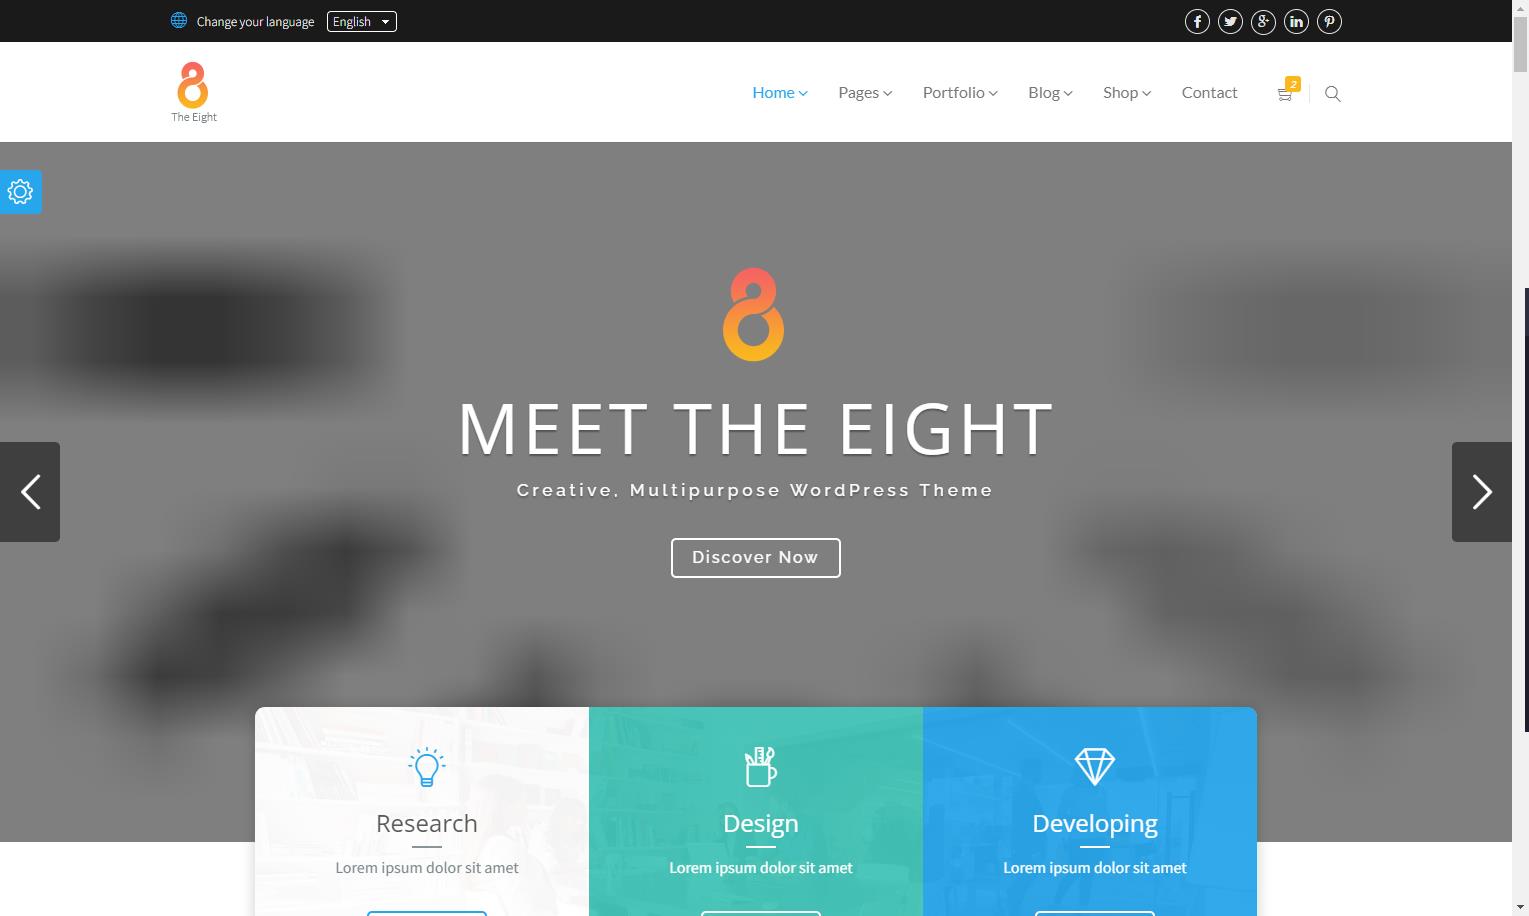Go to the Contact page
The width and height of the screenshot is (1529, 916).
tap(1209, 92)
